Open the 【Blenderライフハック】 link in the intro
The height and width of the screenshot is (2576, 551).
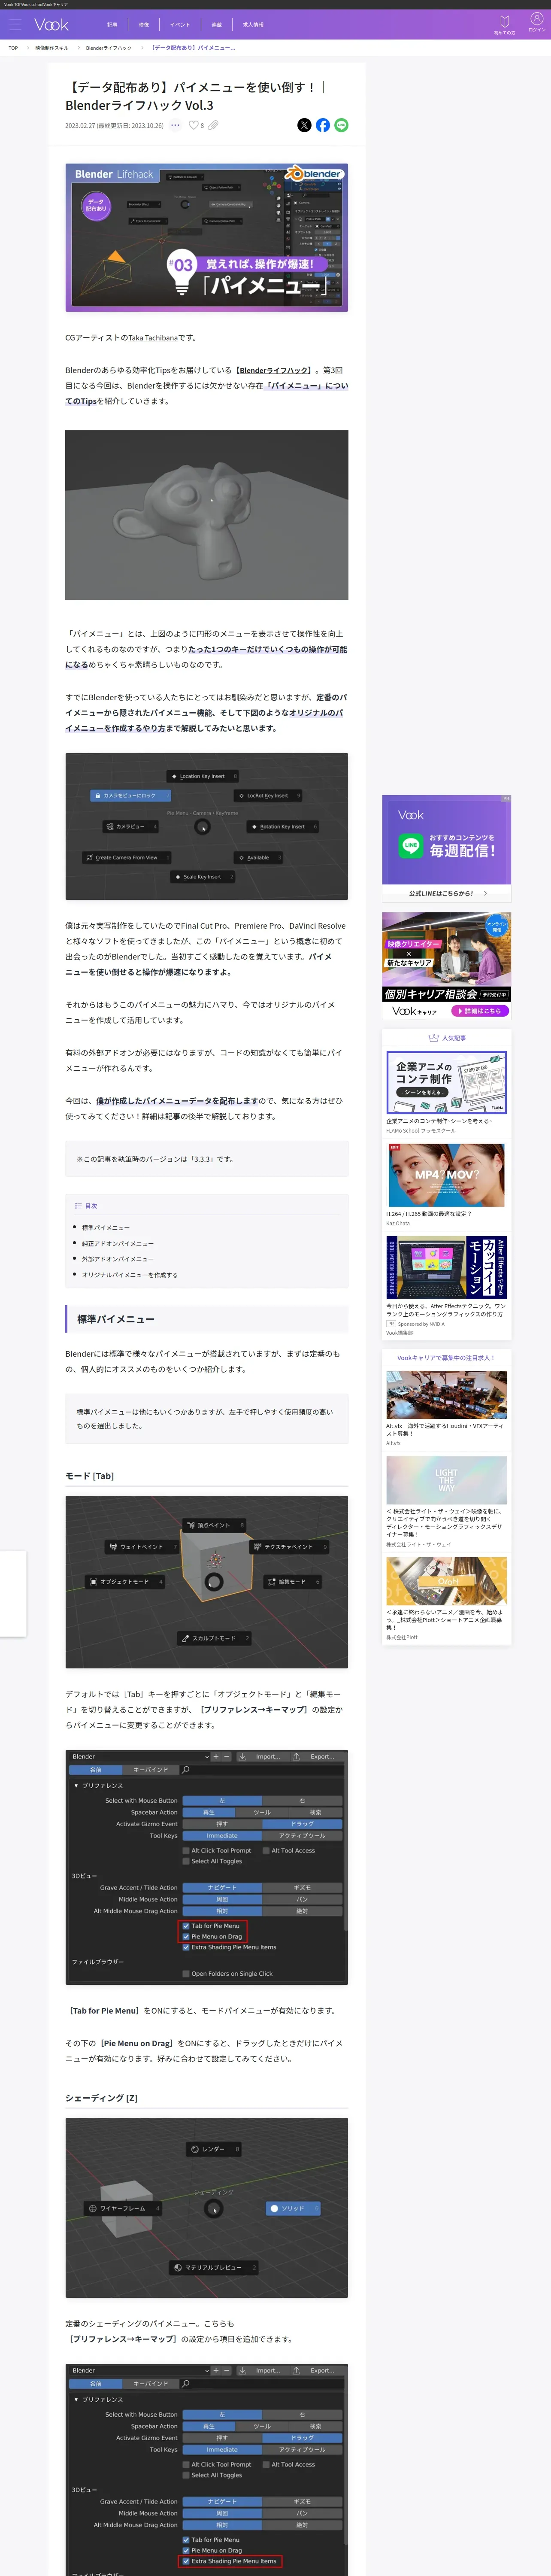click(275, 370)
